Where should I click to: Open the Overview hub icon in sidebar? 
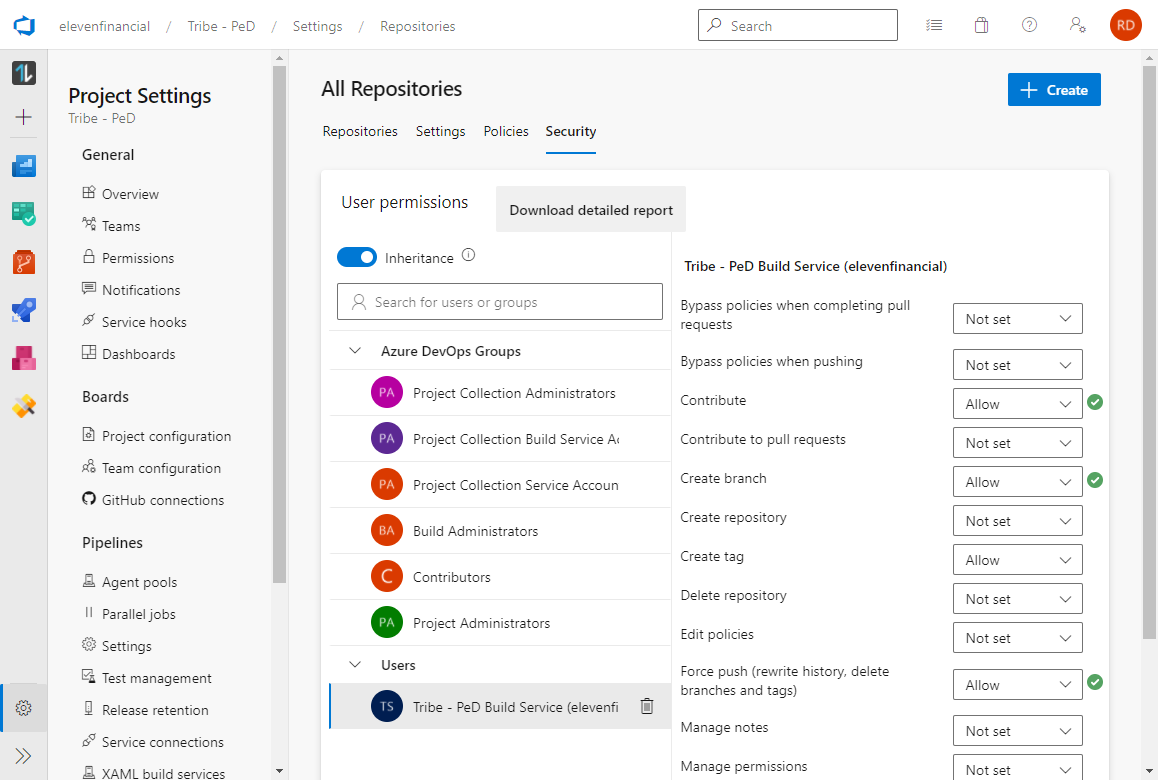[x=24, y=165]
